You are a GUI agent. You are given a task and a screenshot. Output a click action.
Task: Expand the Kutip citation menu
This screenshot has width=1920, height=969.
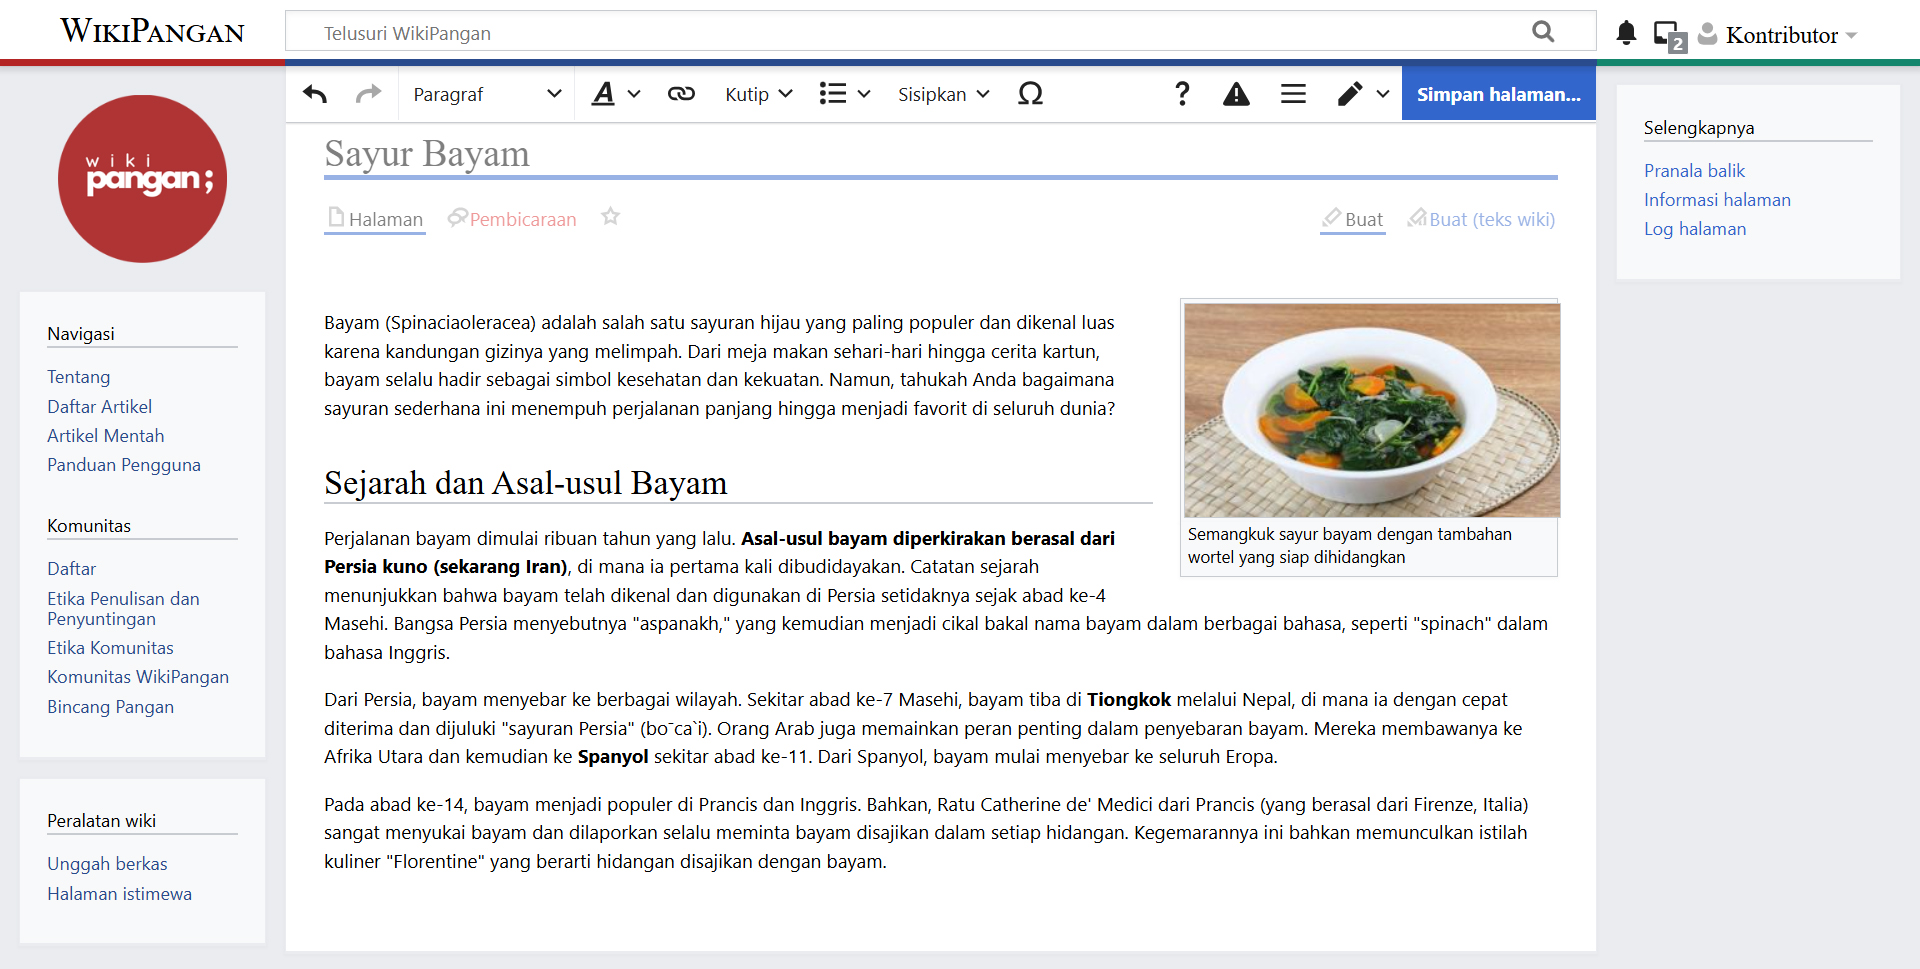click(758, 94)
